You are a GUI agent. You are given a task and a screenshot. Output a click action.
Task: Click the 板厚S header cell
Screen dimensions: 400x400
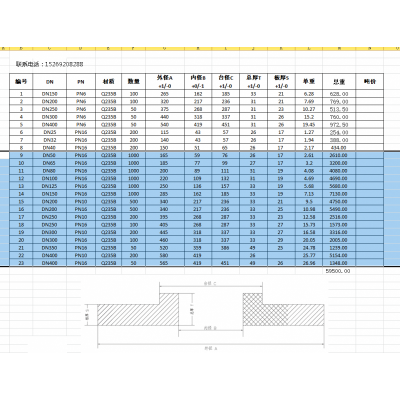[x=281, y=82]
